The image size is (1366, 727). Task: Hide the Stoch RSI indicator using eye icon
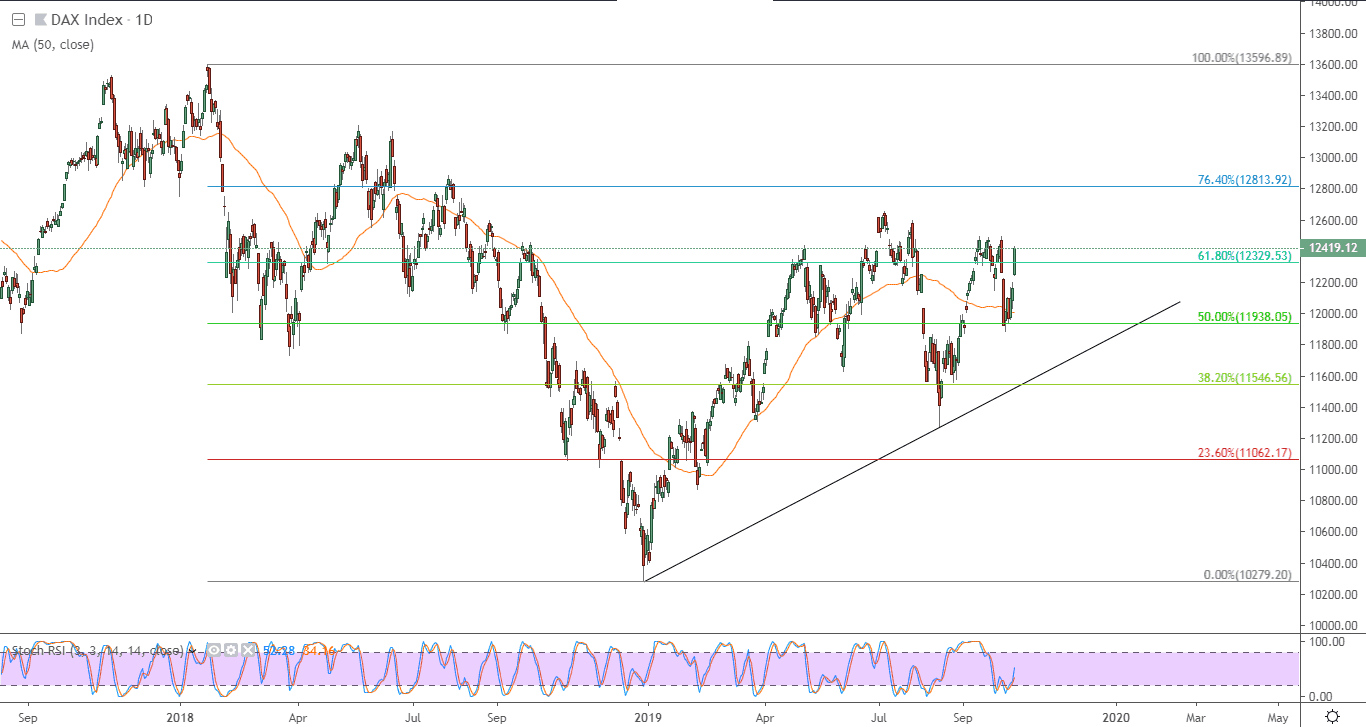pos(213,651)
